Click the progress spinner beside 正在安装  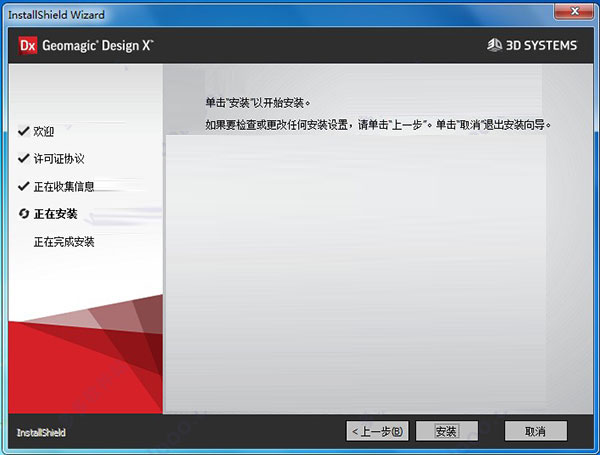pyautogui.click(x=24, y=214)
